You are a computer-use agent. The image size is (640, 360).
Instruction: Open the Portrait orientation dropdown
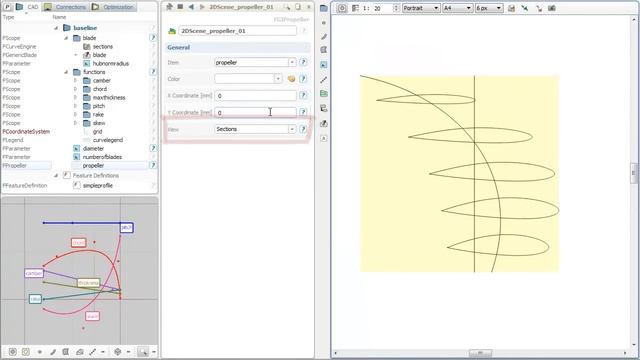(421, 8)
